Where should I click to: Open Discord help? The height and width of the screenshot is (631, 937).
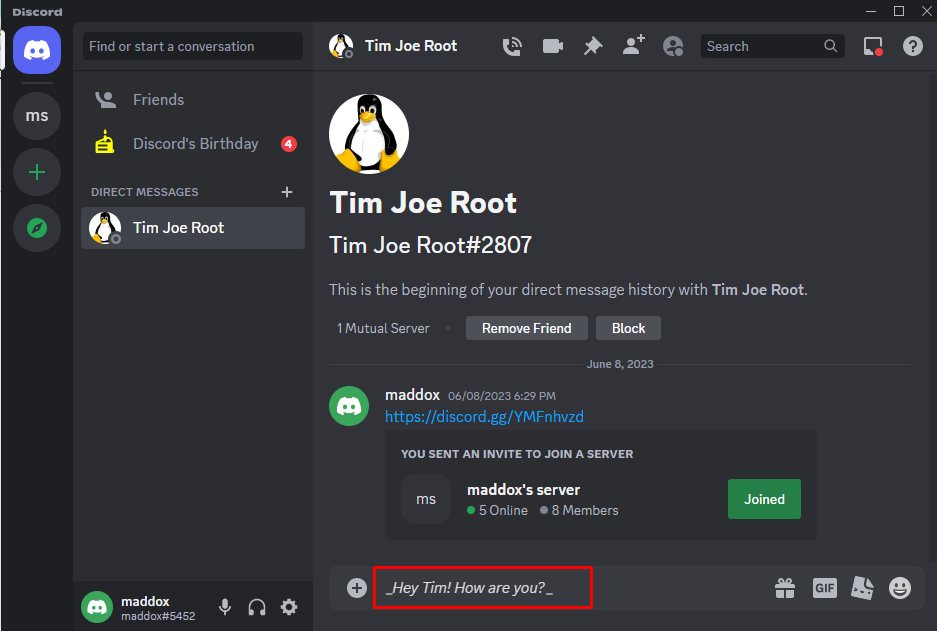coord(912,46)
